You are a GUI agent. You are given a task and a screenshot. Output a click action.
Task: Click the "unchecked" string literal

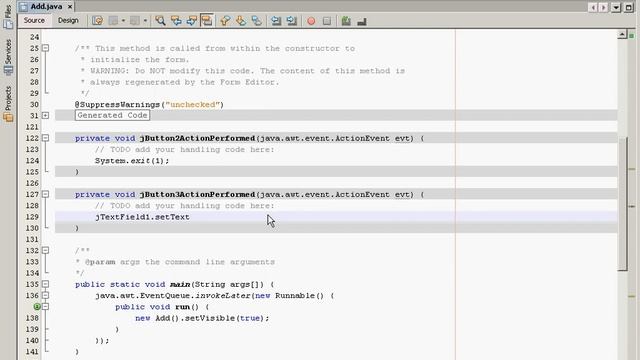pos(192,104)
